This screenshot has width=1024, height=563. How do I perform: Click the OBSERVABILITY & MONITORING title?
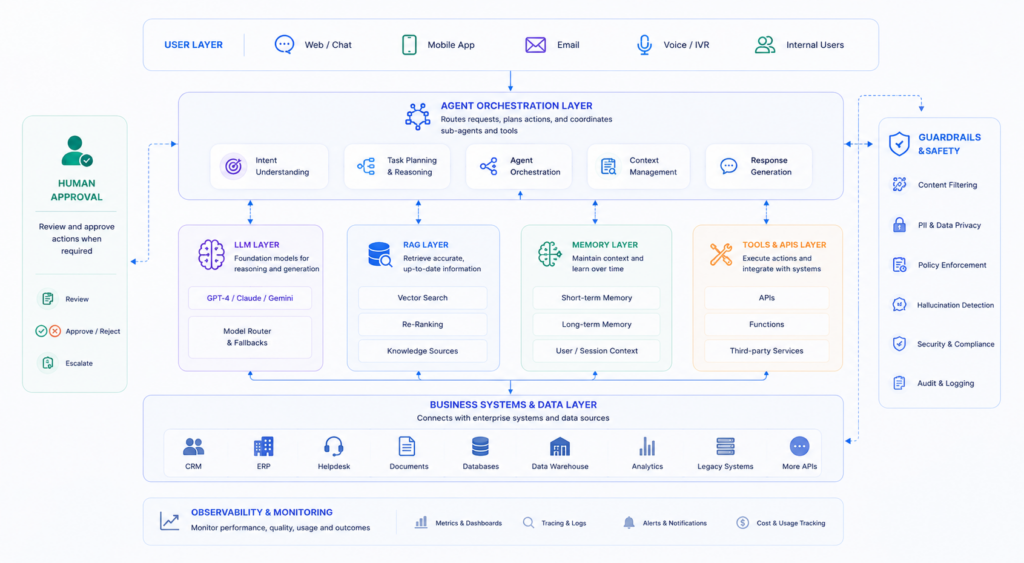(262, 513)
